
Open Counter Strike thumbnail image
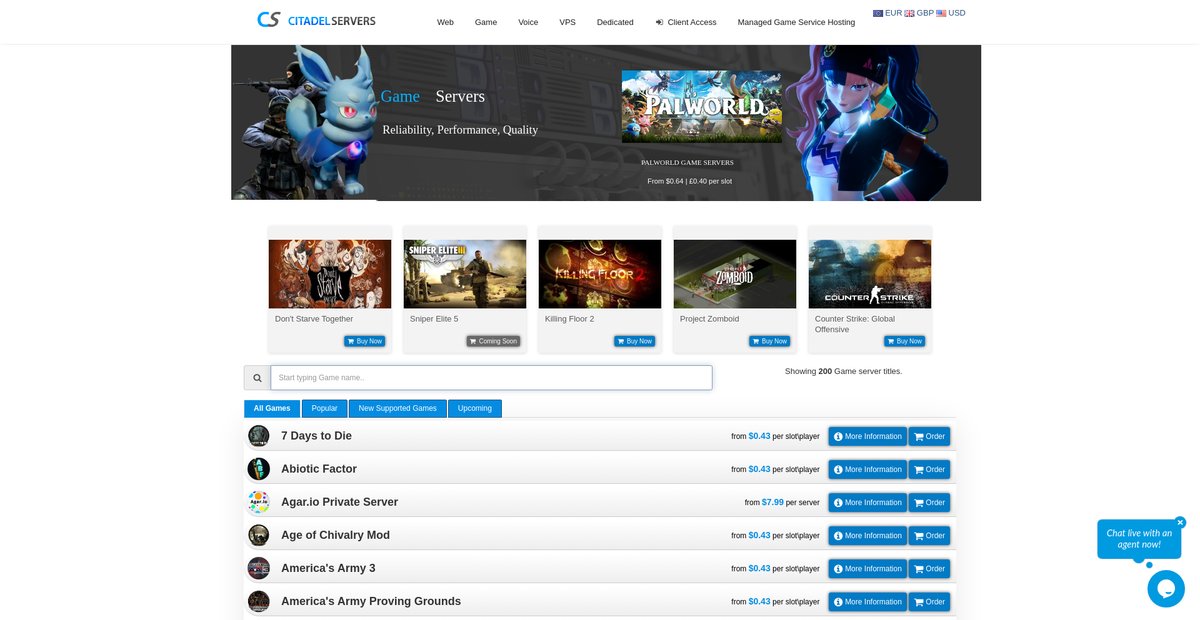(x=870, y=274)
